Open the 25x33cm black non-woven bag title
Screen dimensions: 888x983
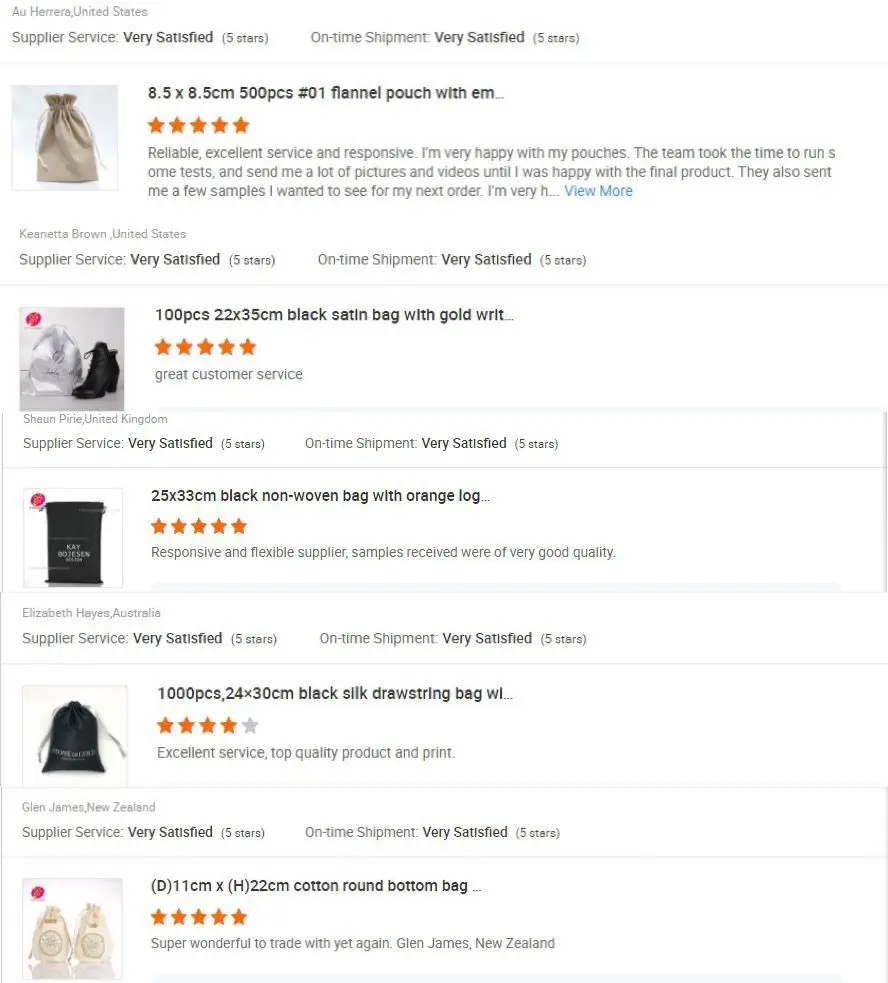[320, 495]
